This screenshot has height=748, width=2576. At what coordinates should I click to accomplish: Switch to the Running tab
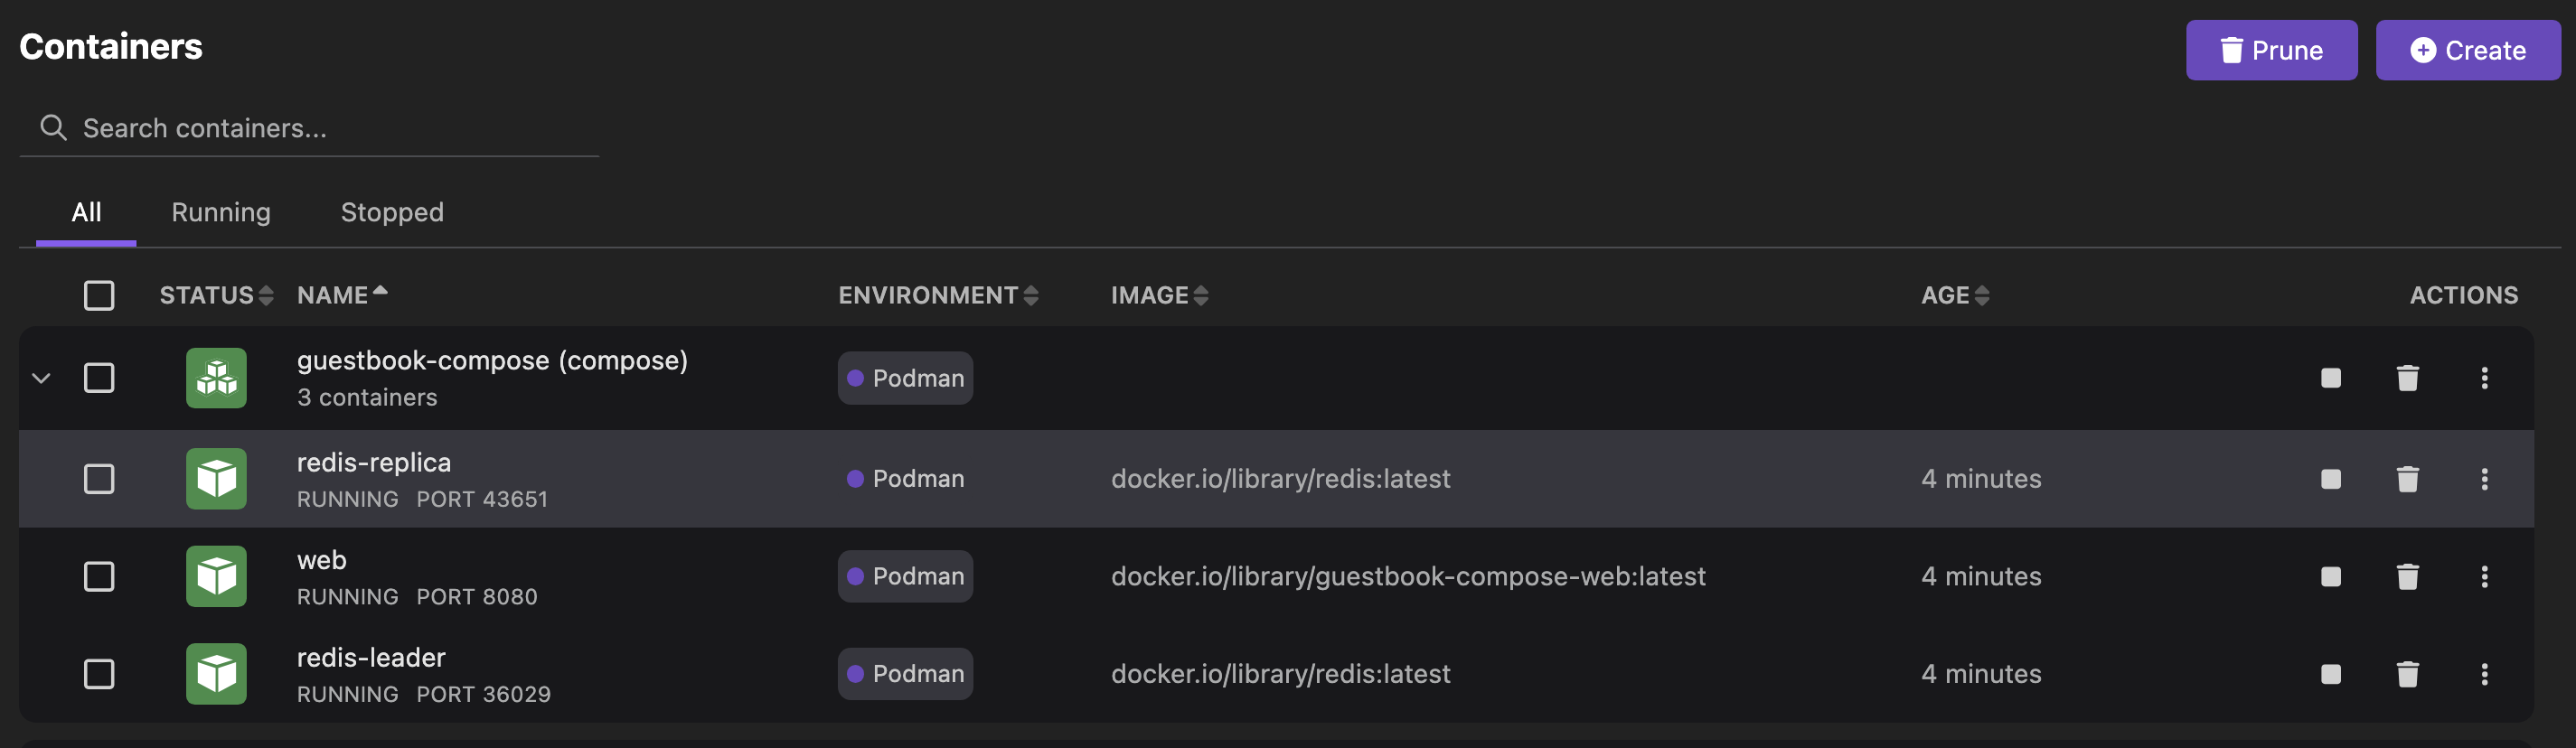221,212
